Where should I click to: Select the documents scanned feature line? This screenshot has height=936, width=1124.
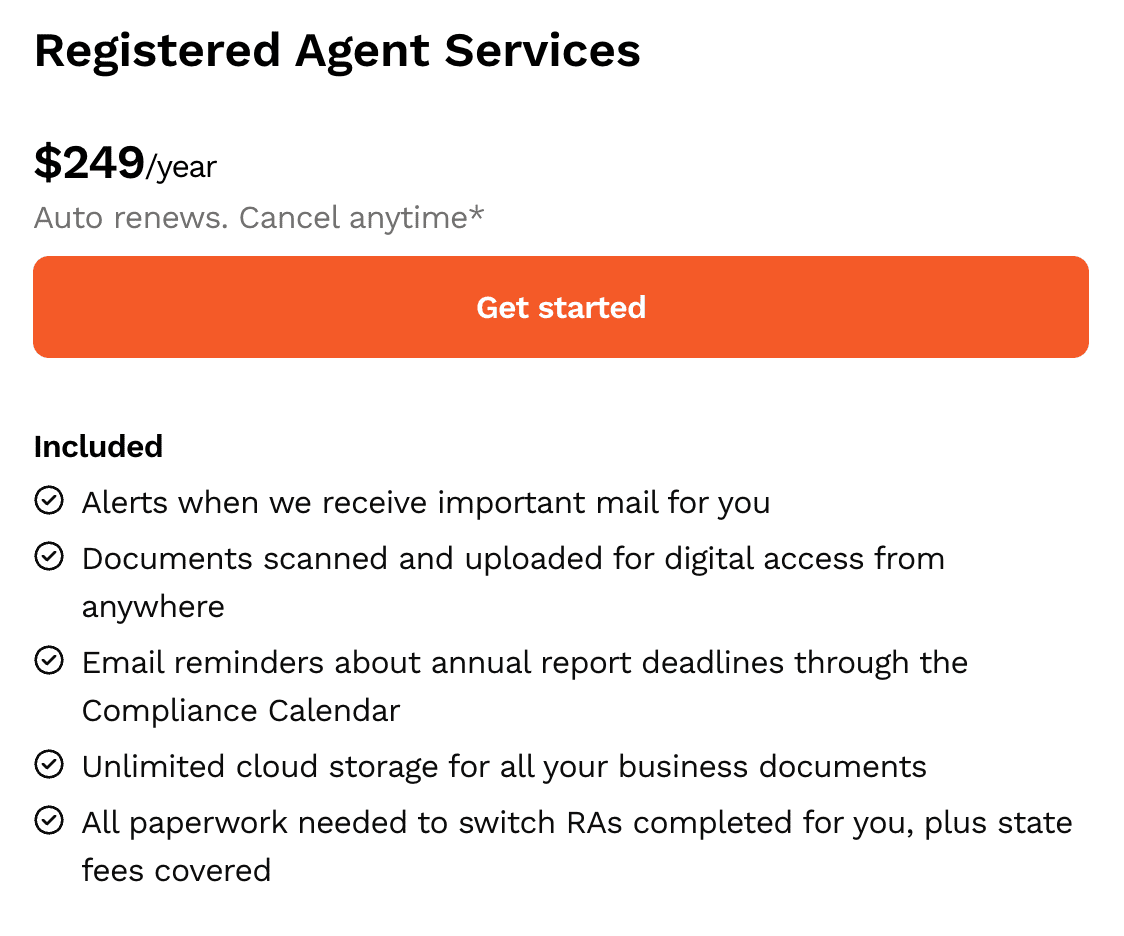pyautogui.click(x=512, y=558)
